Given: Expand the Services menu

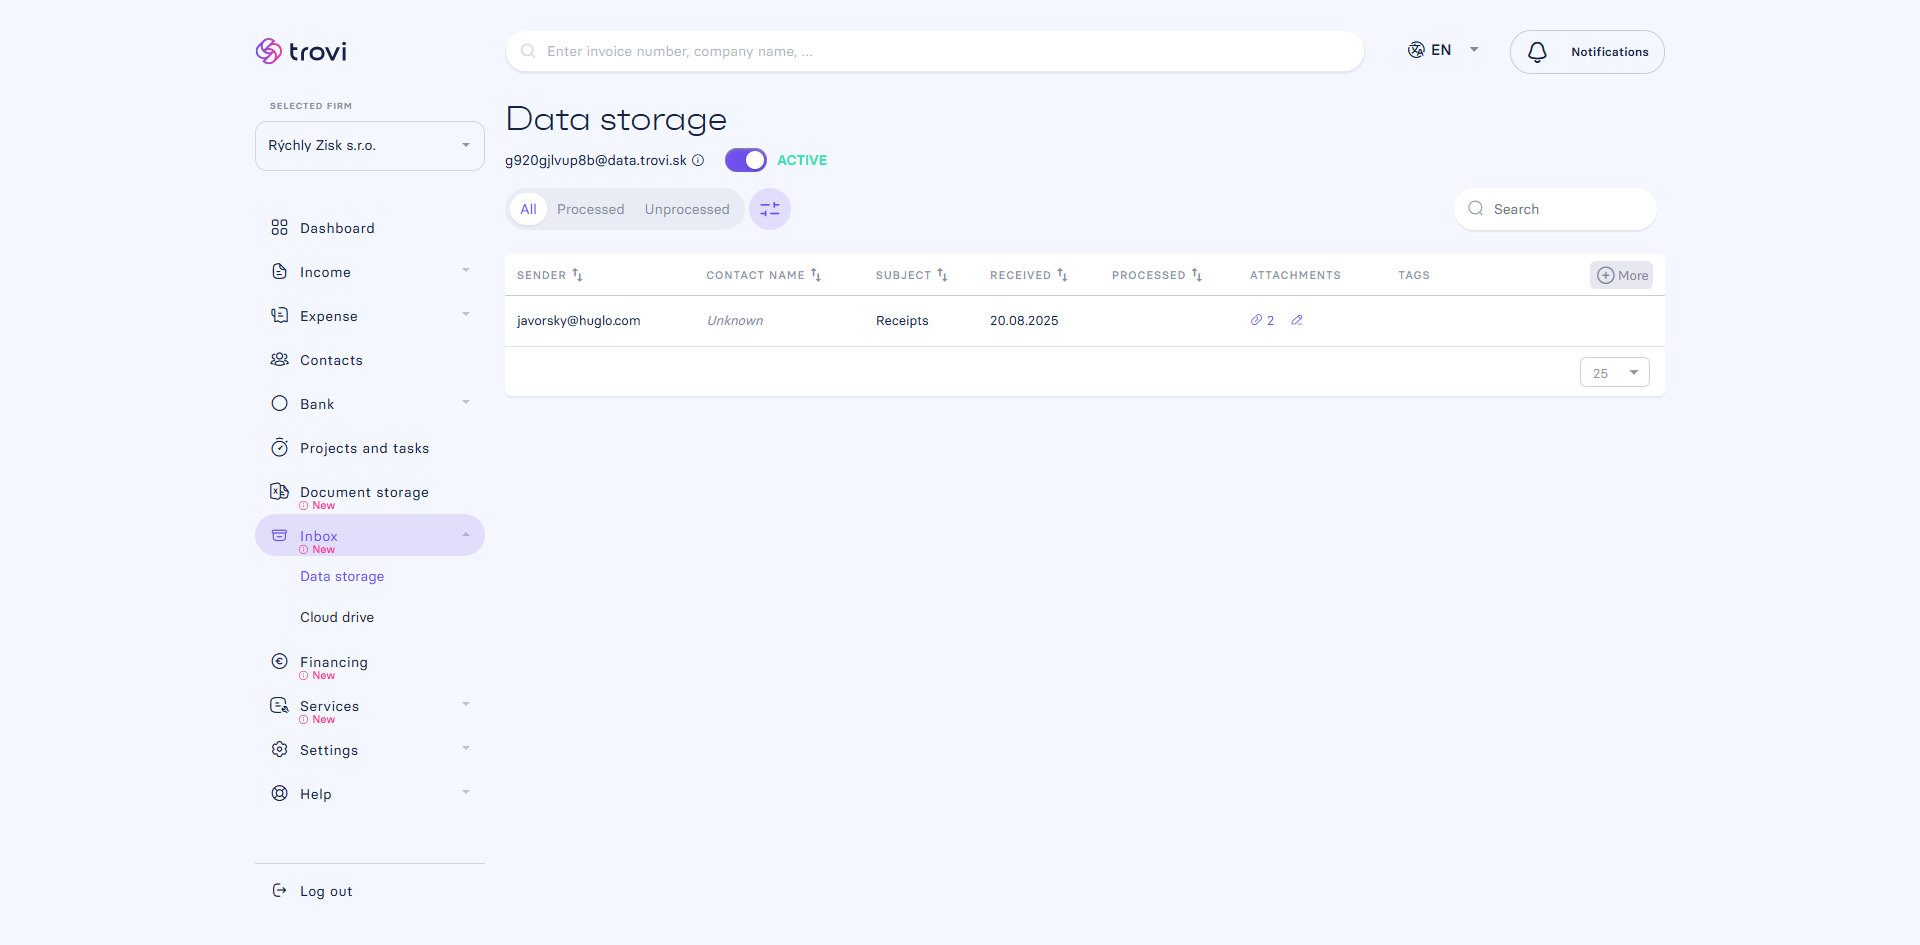Looking at the screenshot, I should click(466, 705).
